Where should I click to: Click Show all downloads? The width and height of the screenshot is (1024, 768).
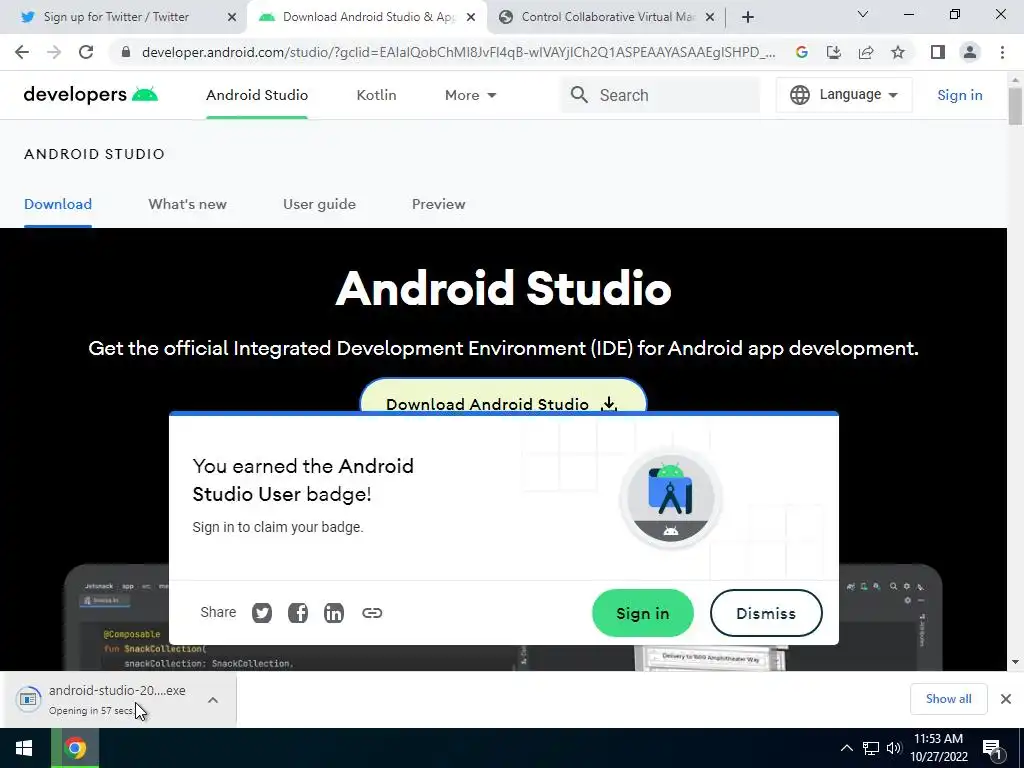948,699
